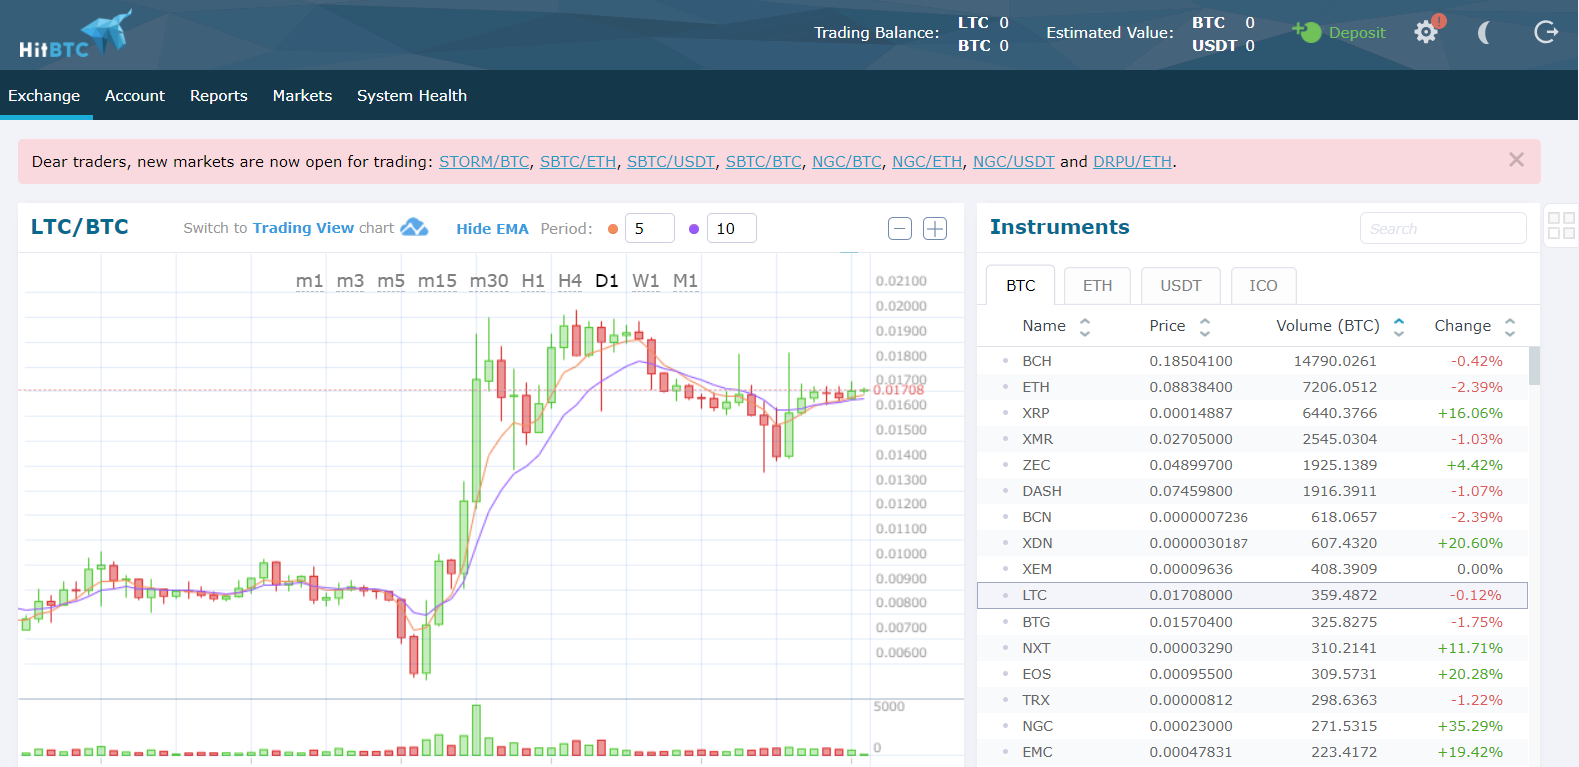Click the logout icon
The height and width of the screenshot is (767, 1579).
pos(1546,33)
